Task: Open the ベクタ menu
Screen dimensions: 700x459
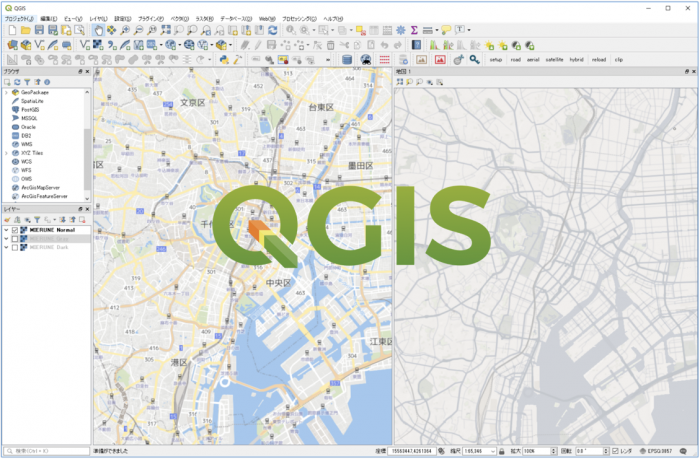Action: [x=180, y=19]
